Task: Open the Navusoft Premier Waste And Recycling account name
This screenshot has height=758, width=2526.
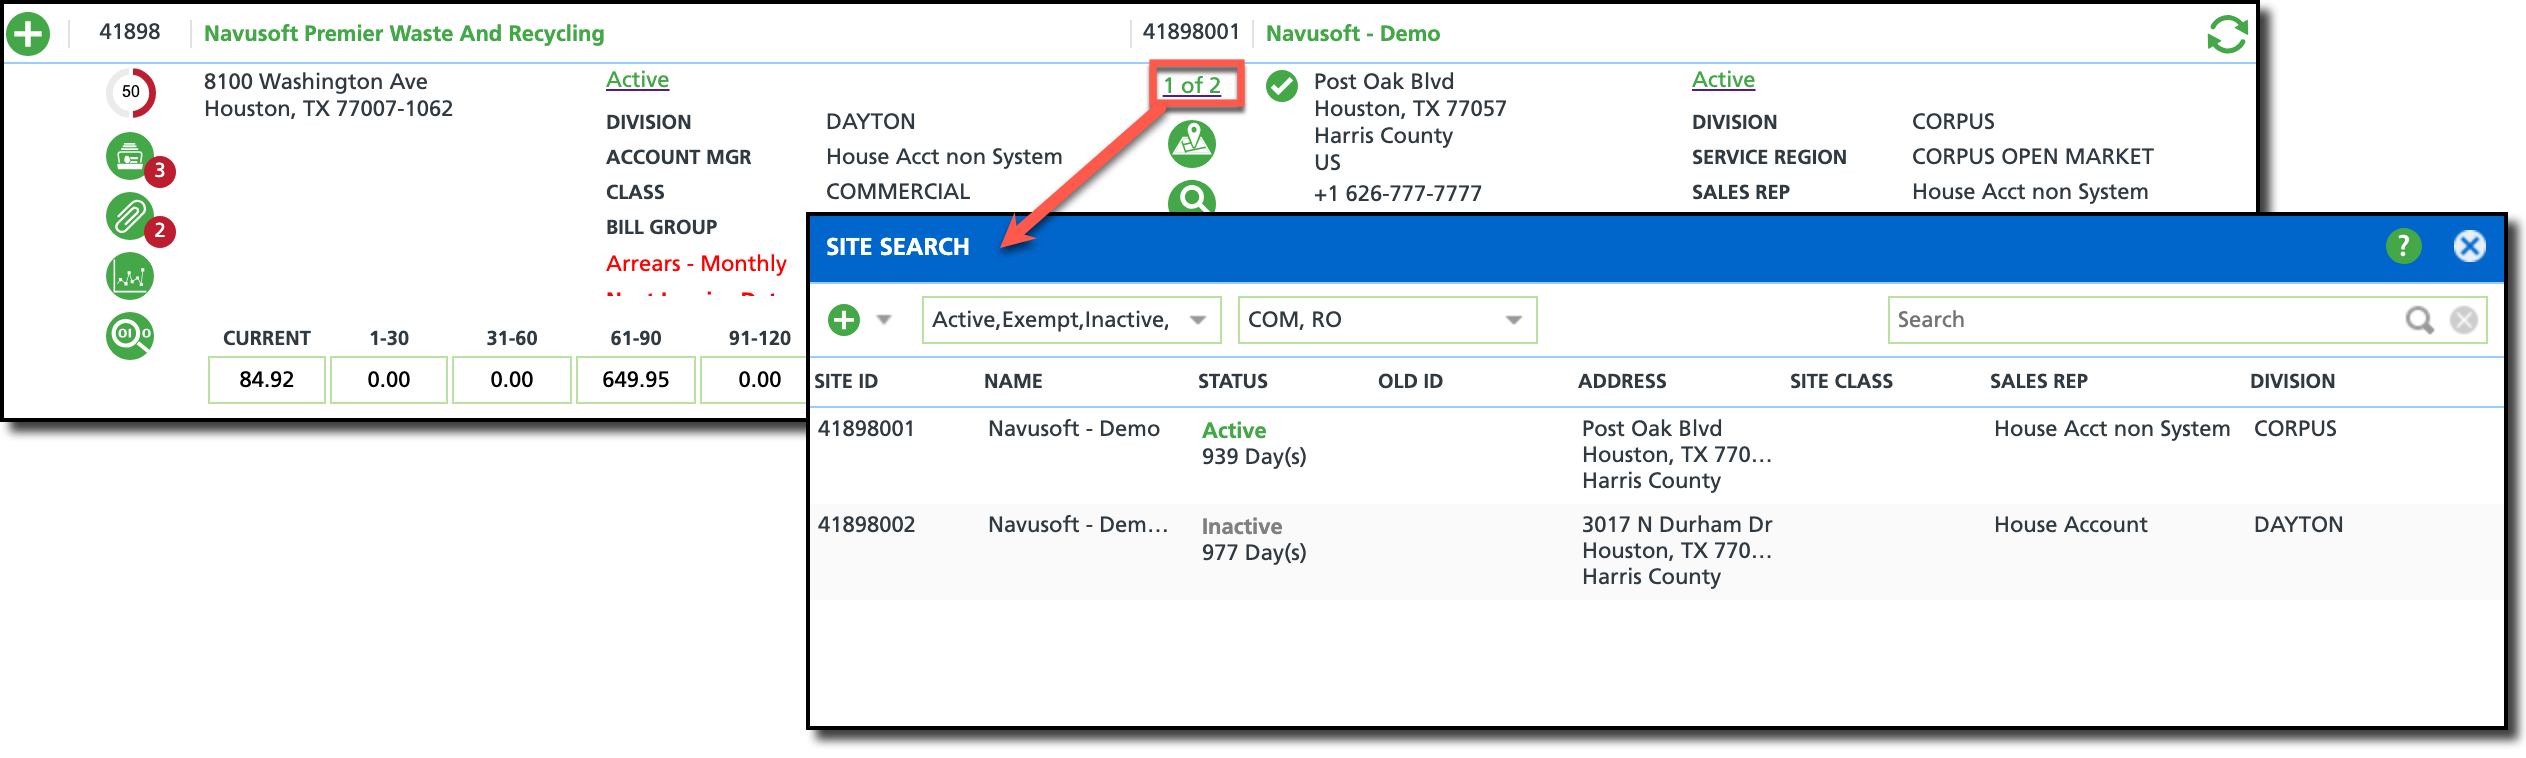Action: (x=404, y=34)
